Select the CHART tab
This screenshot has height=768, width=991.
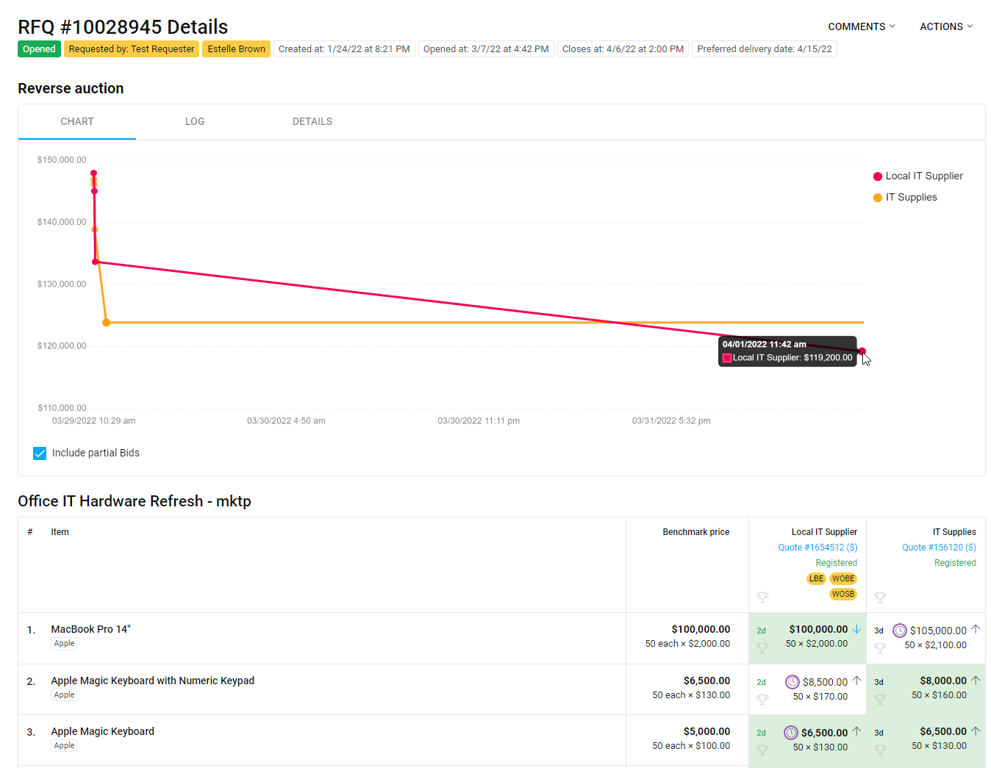tap(77, 121)
